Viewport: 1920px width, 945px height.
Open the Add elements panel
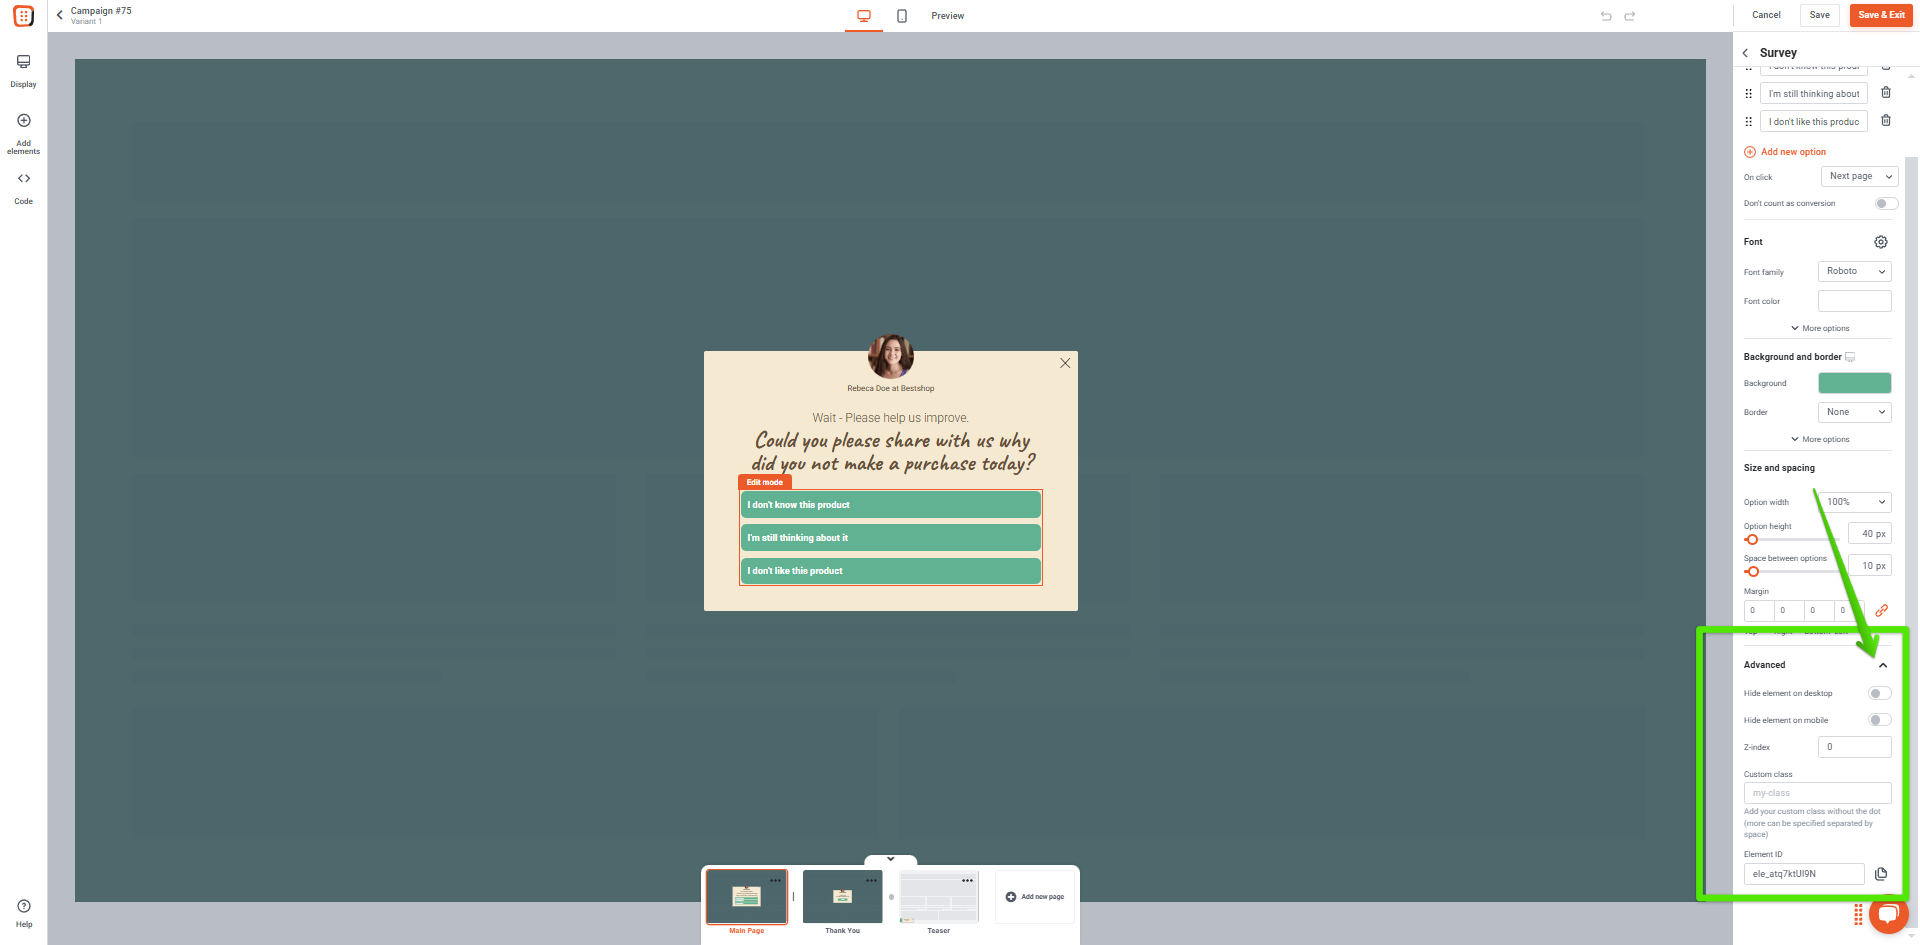[x=23, y=132]
